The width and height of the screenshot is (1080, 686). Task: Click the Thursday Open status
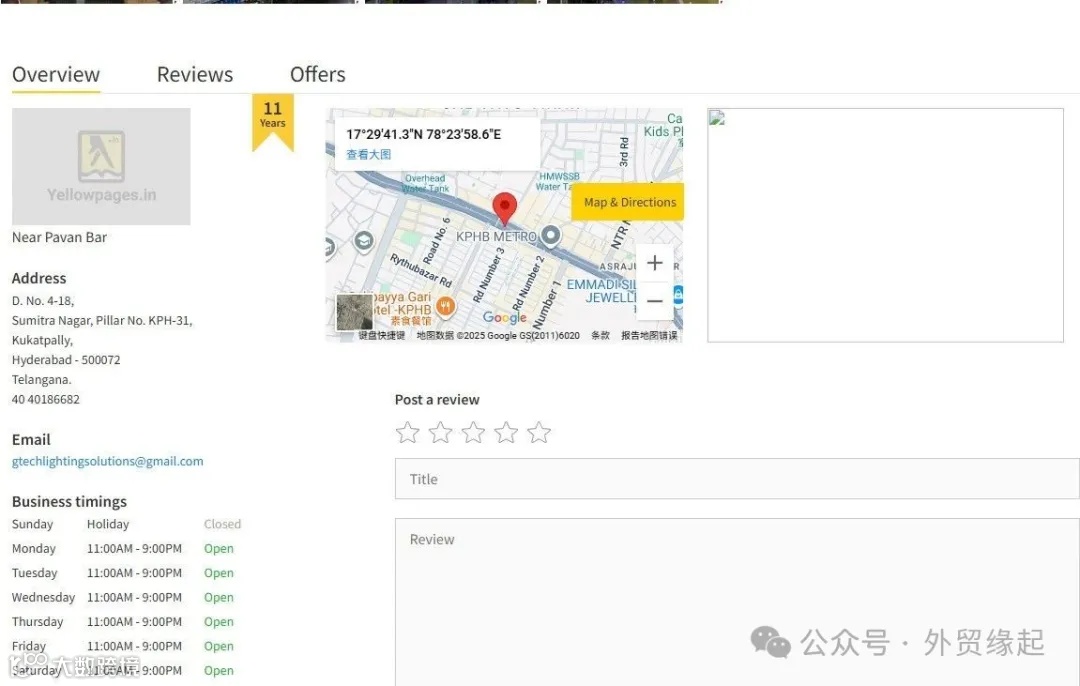pyautogui.click(x=219, y=622)
